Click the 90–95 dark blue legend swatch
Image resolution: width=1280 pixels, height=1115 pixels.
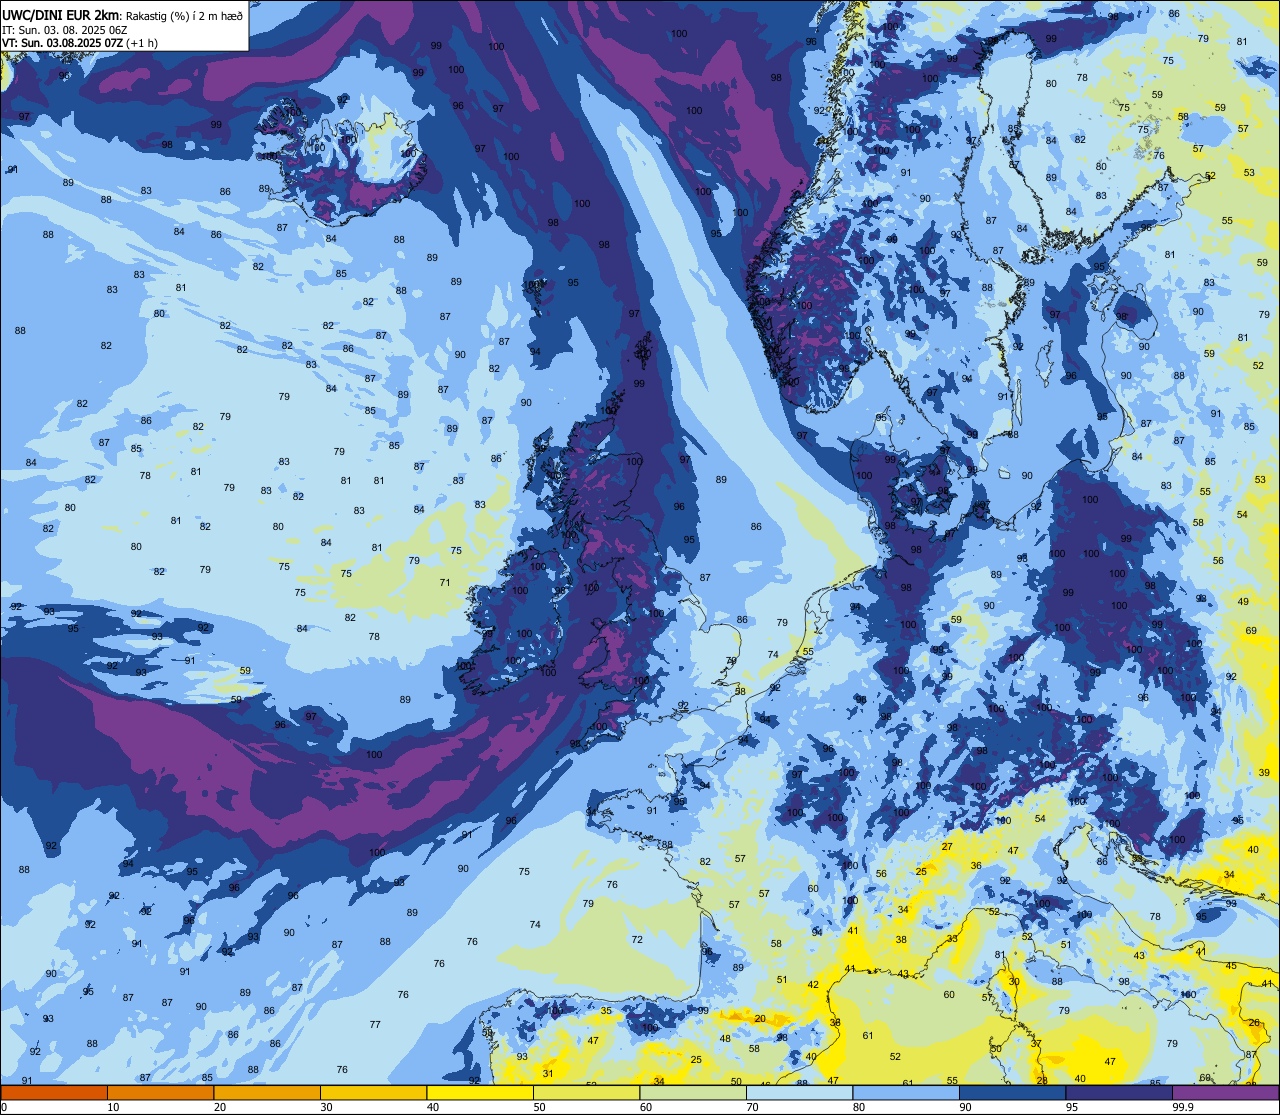(1012, 1092)
